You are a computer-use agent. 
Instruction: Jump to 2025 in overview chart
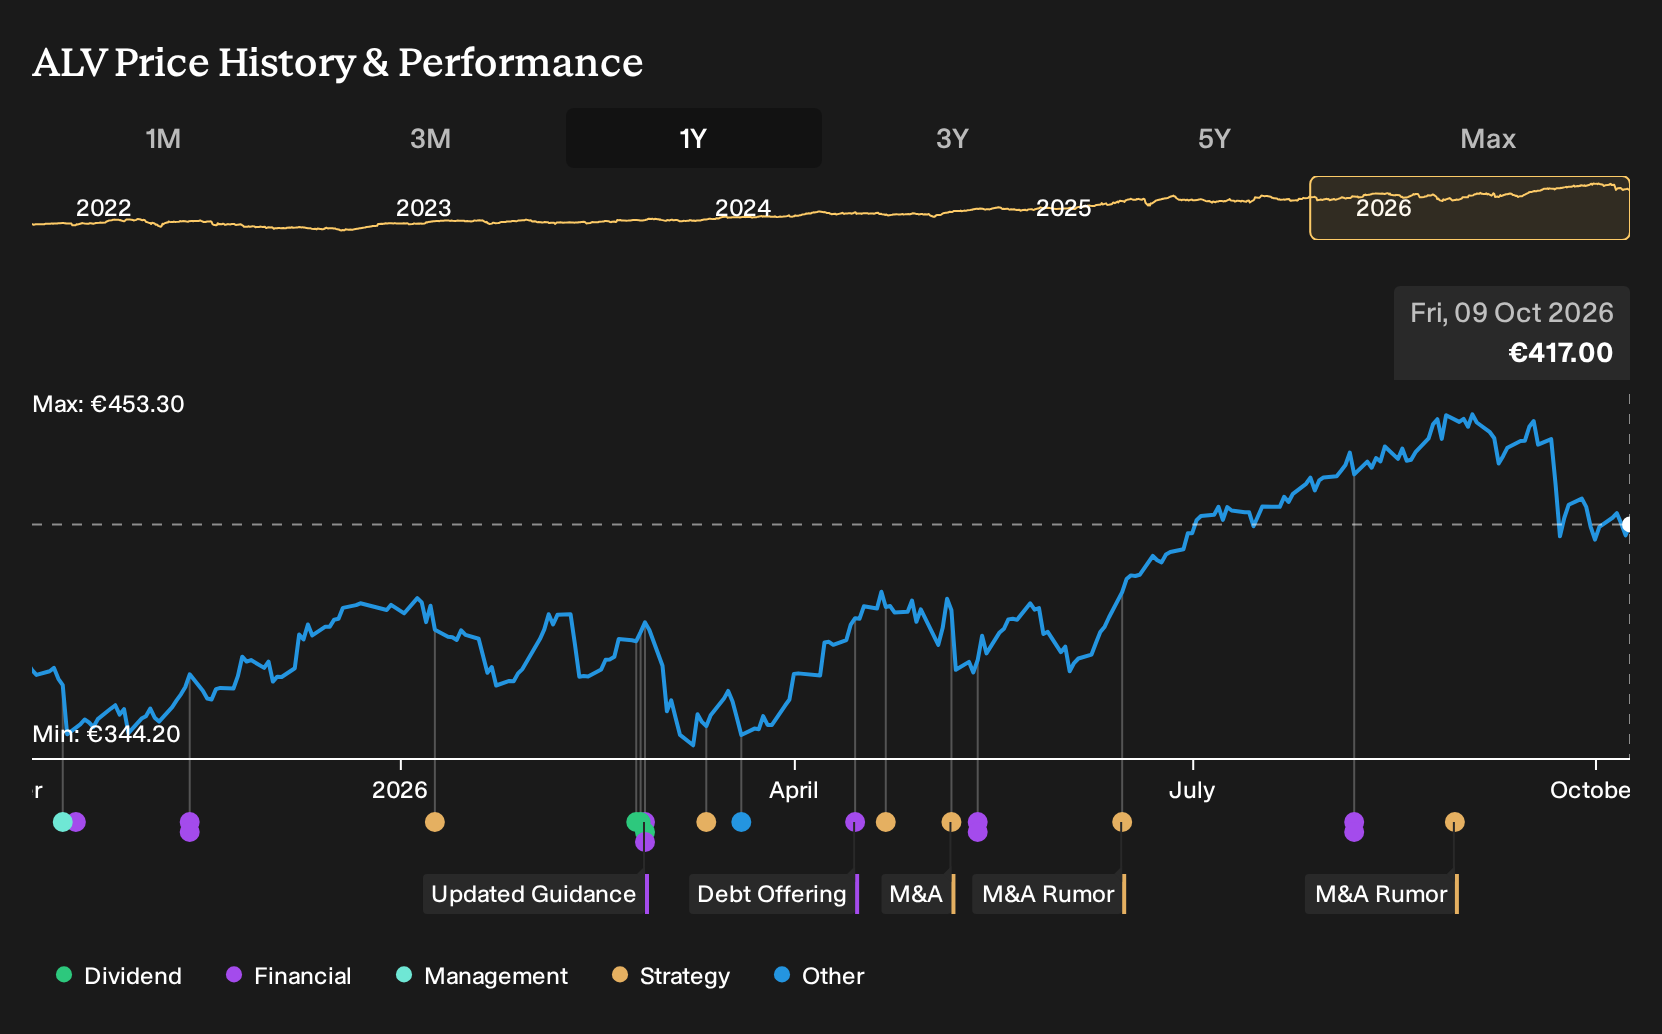click(x=1063, y=208)
